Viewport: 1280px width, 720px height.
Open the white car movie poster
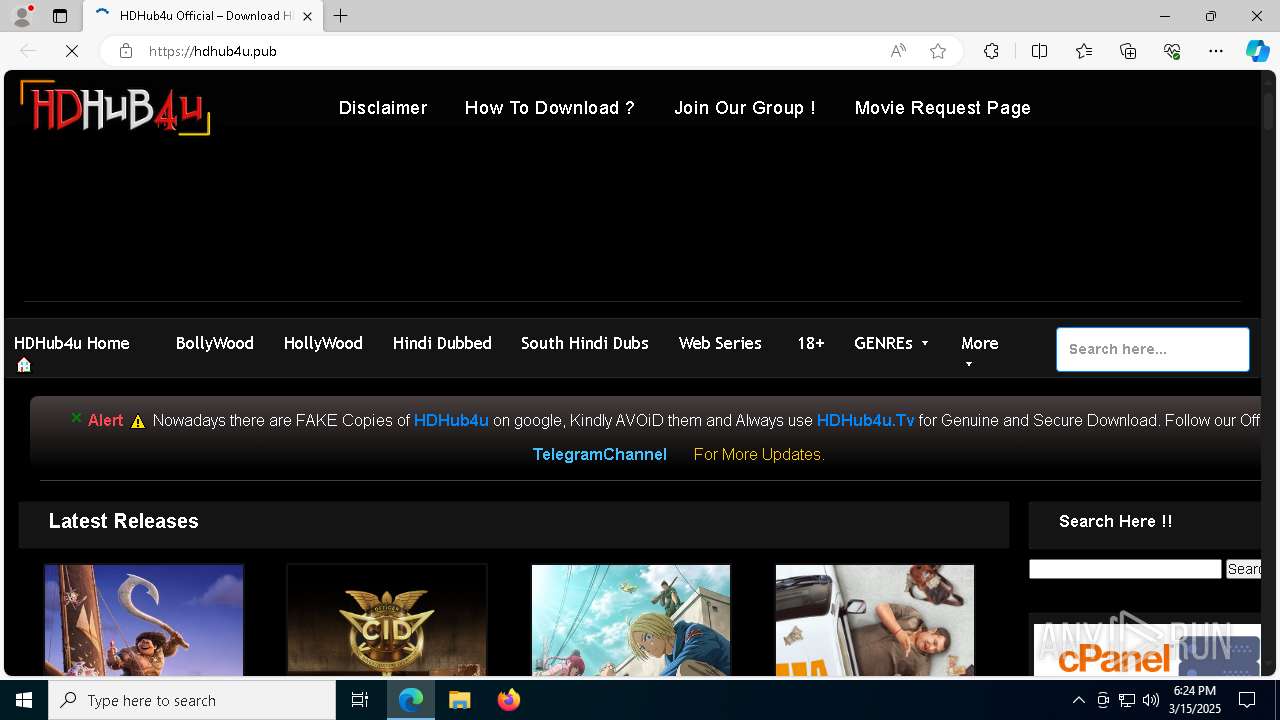click(875, 620)
